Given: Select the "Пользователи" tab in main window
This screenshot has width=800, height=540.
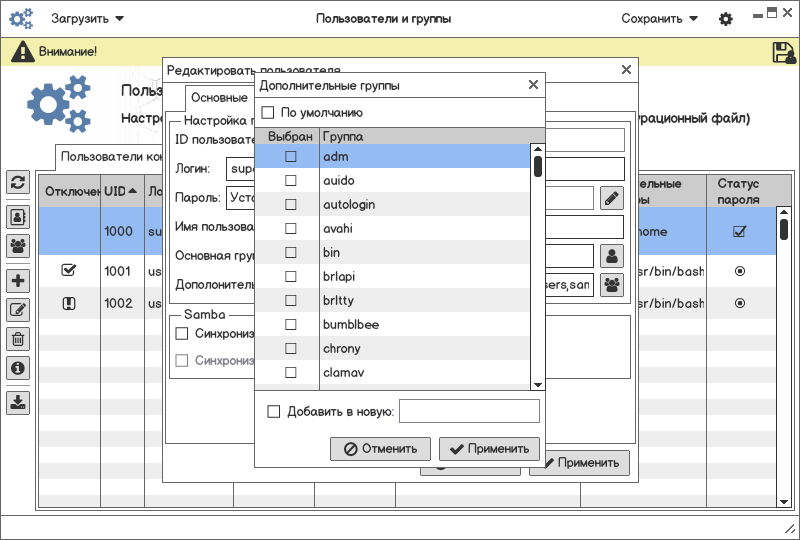Looking at the screenshot, I should tap(108, 157).
